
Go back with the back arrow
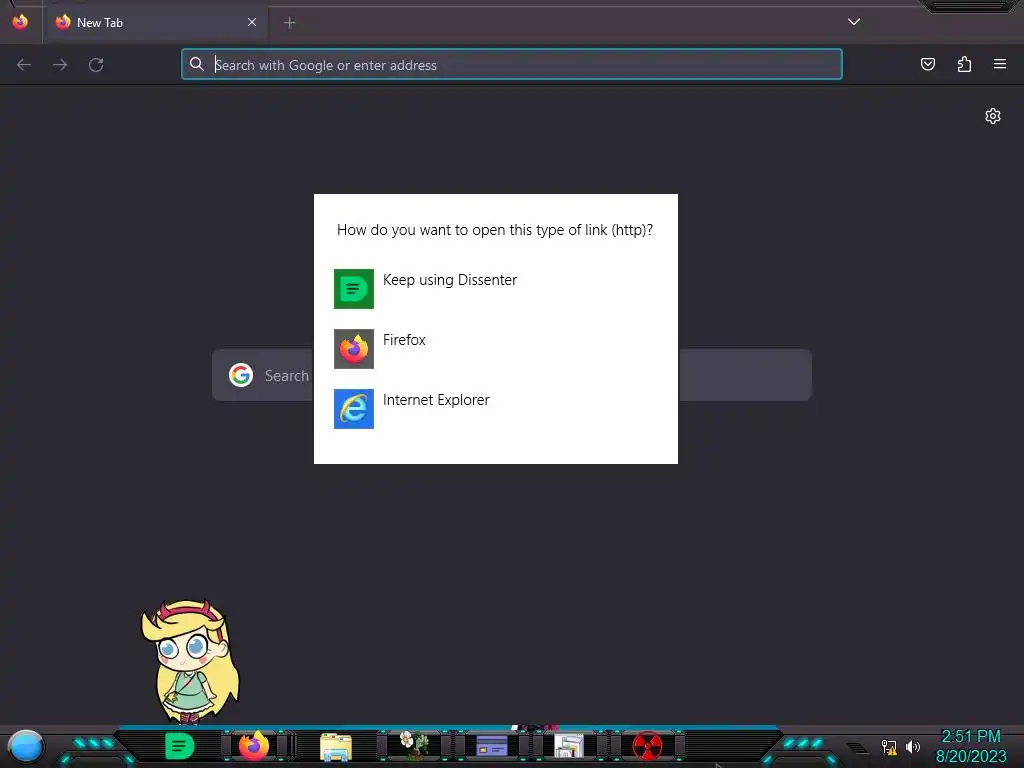pyautogui.click(x=24, y=65)
